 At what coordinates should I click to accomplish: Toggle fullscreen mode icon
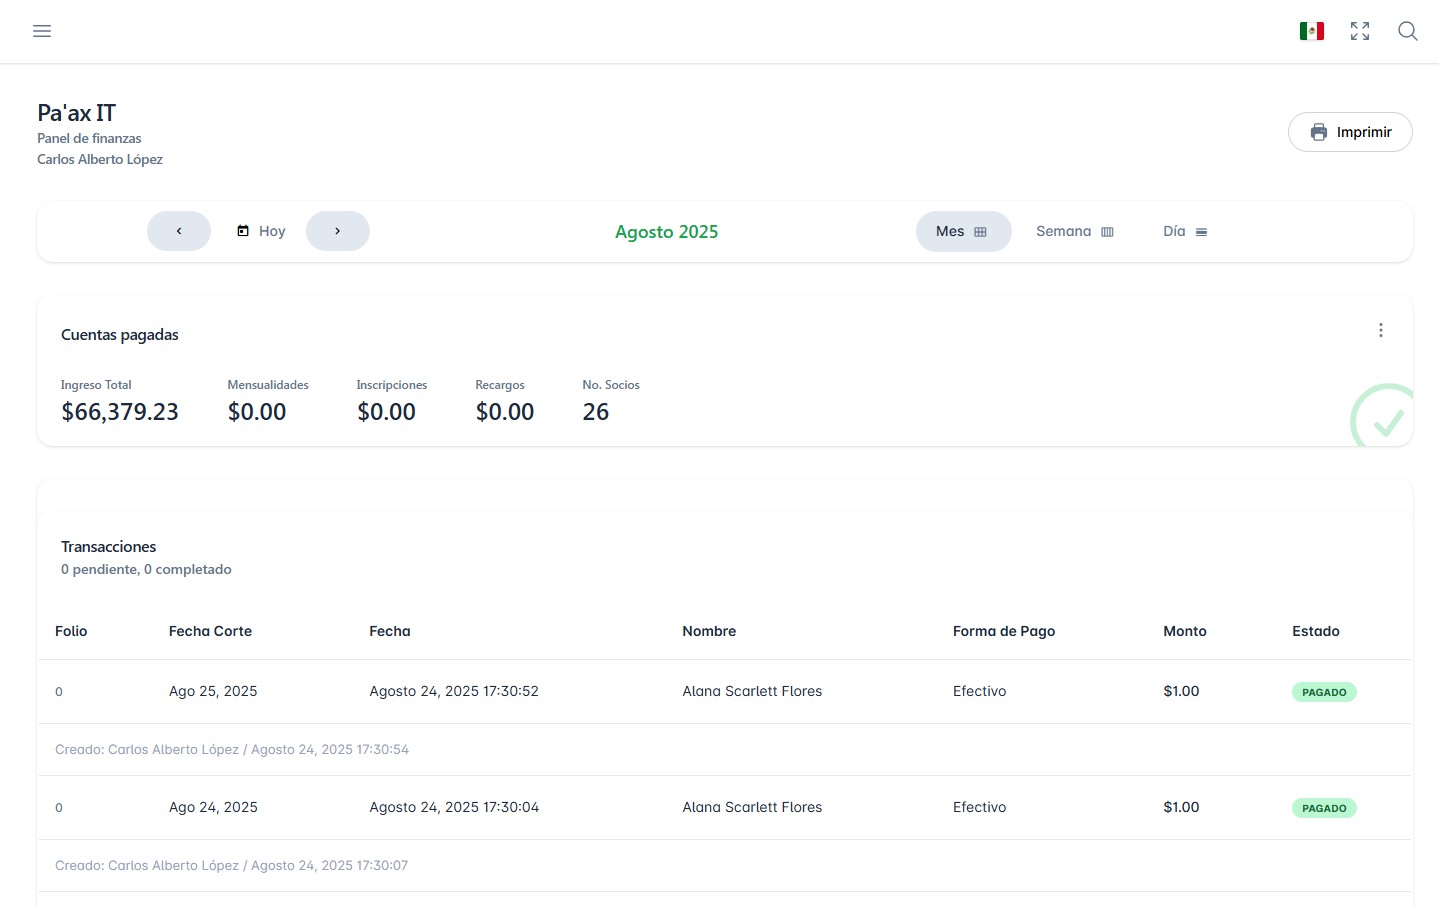click(1359, 31)
